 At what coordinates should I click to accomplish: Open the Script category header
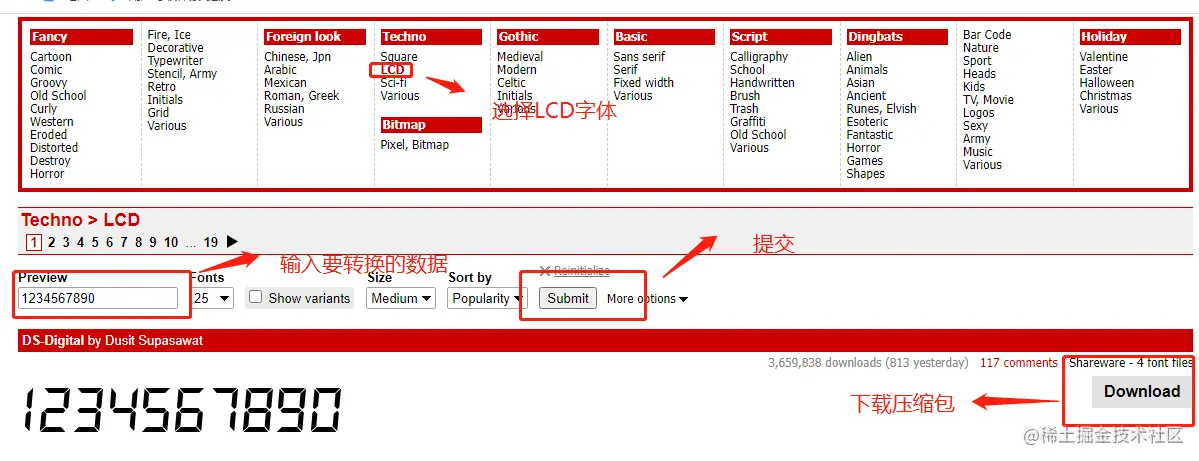tap(781, 37)
